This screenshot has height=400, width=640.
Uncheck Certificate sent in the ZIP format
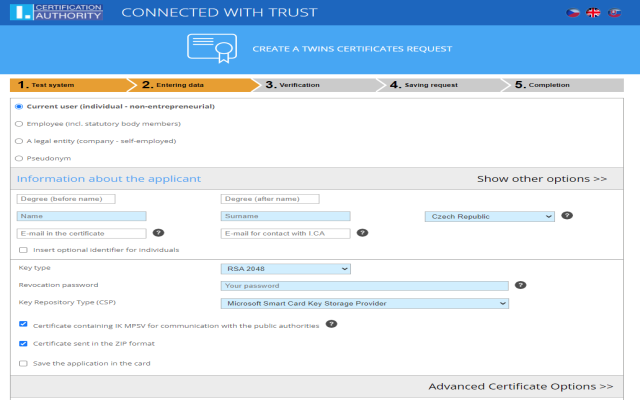coord(23,344)
